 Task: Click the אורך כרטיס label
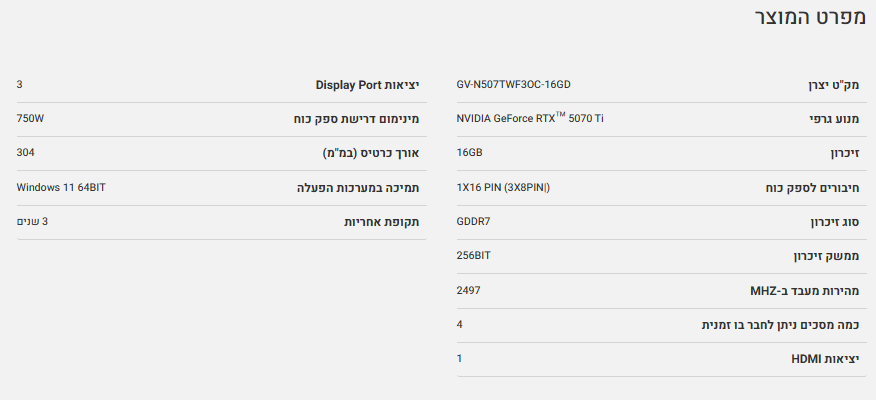point(365,153)
